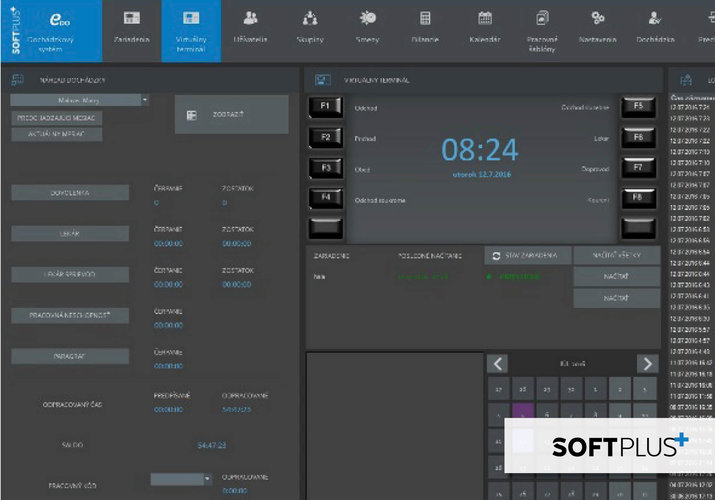Click the Dochádzka attendance icon
Image resolution: width=715 pixels, height=500 pixels.
pyautogui.click(x=654, y=18)
